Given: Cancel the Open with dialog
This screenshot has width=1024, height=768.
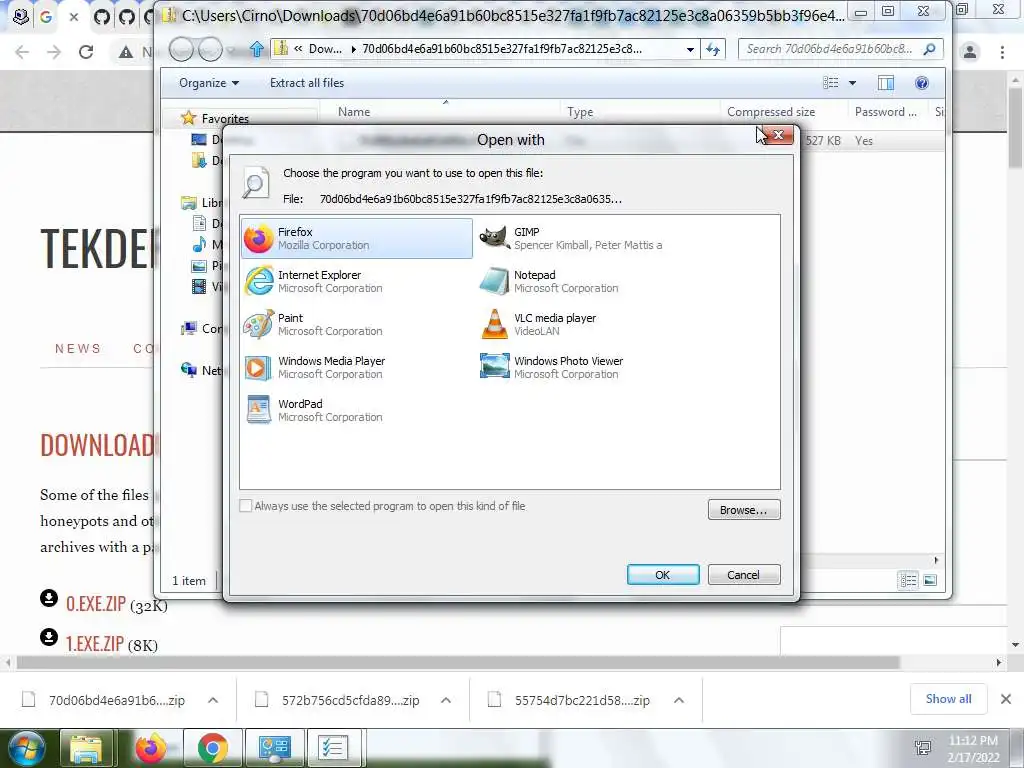Looking at the screenshot, I should (x=744, y=575).
